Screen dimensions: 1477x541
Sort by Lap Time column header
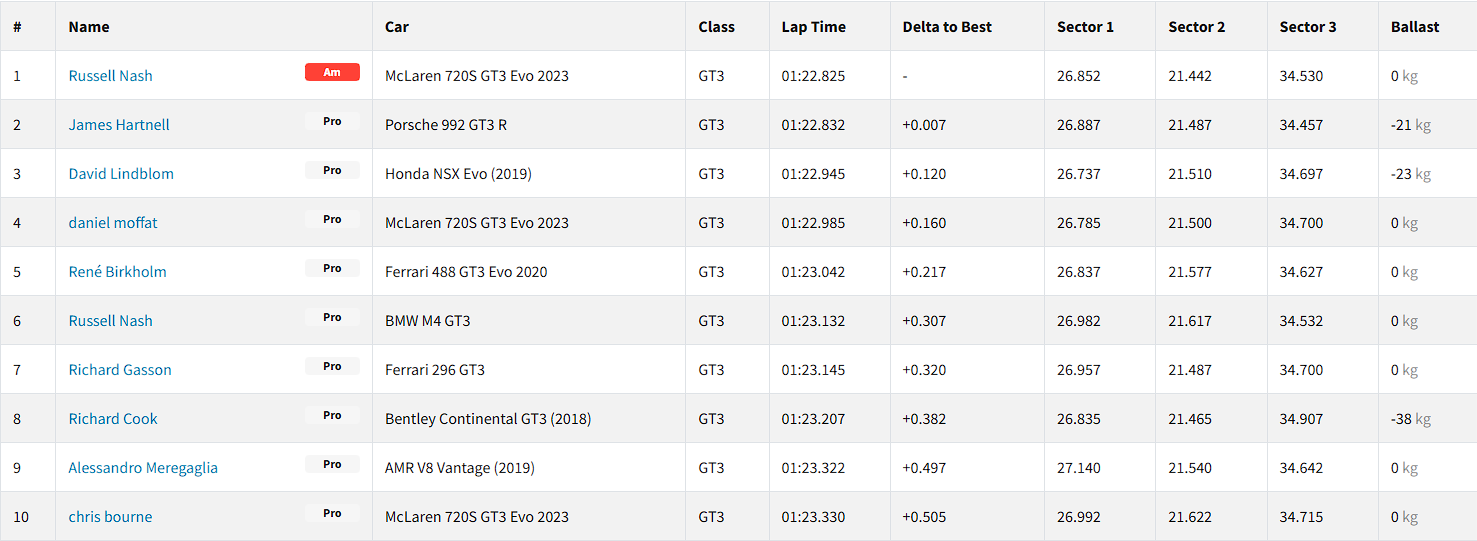(813, 27)
